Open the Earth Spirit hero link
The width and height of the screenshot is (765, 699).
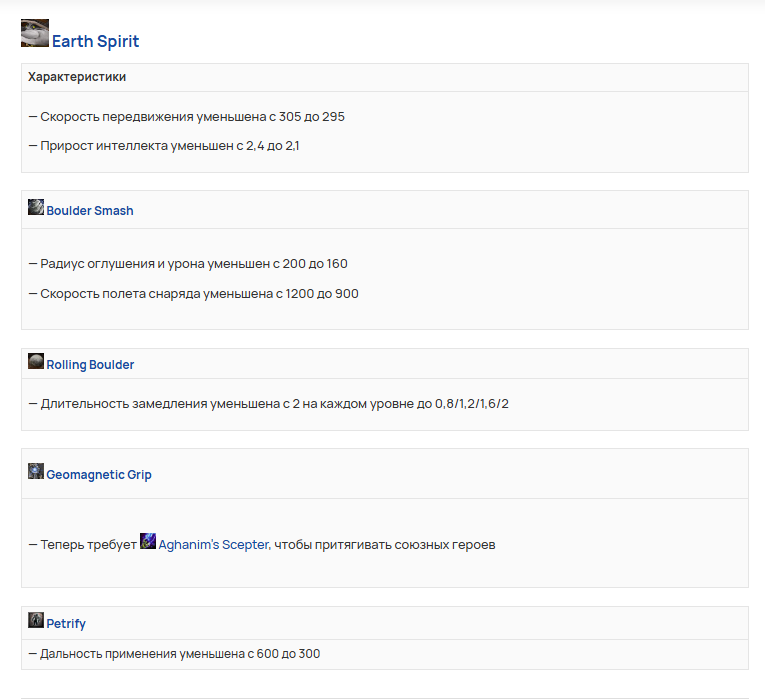coord(96,41)
